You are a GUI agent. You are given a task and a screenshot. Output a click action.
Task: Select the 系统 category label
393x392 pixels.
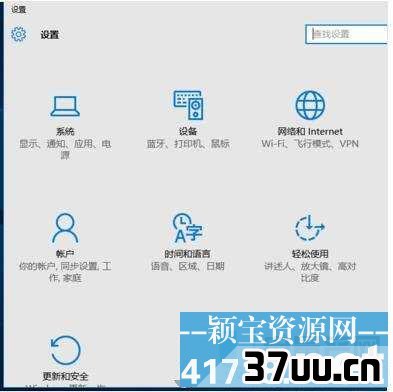coord(65,132)
